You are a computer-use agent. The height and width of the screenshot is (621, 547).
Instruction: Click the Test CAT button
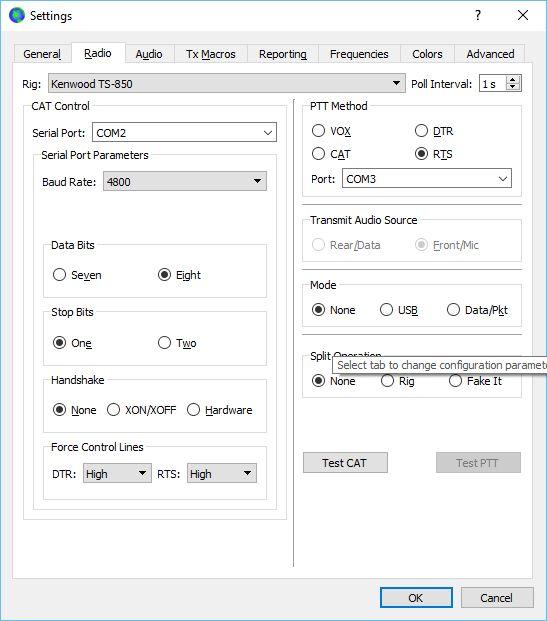tap(345, 463)
